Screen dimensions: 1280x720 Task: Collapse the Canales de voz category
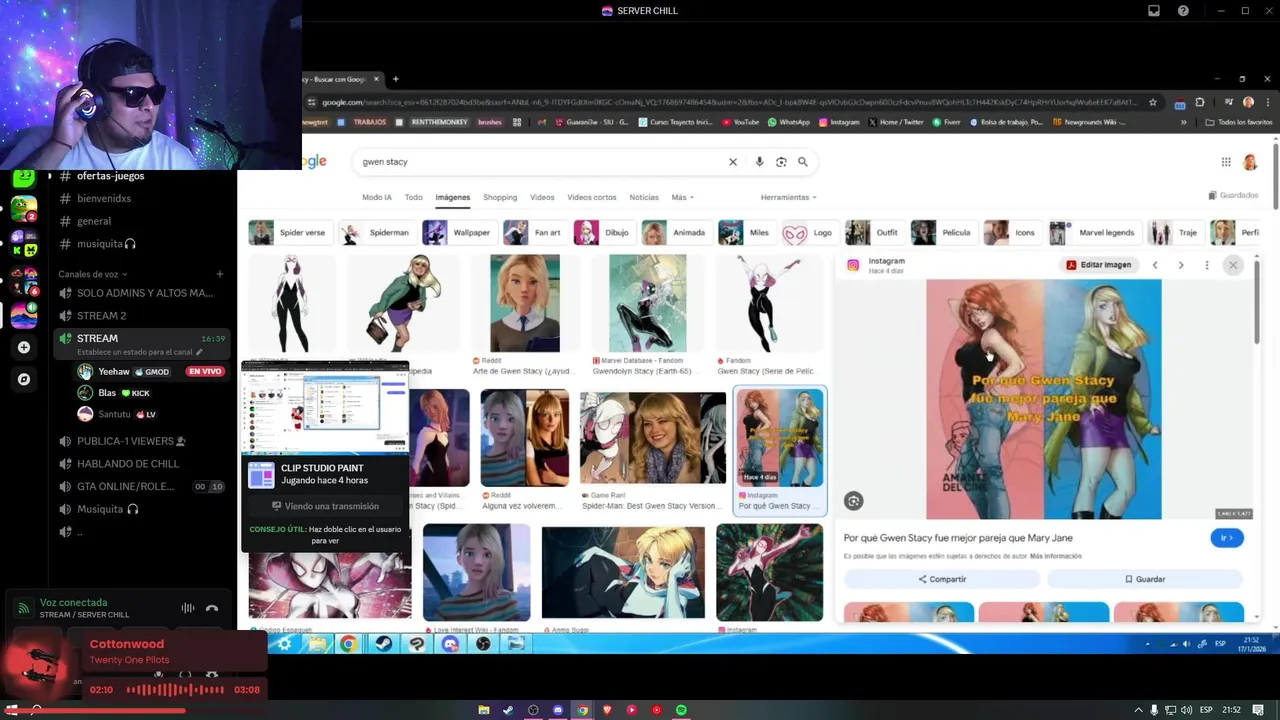(93, 274)
